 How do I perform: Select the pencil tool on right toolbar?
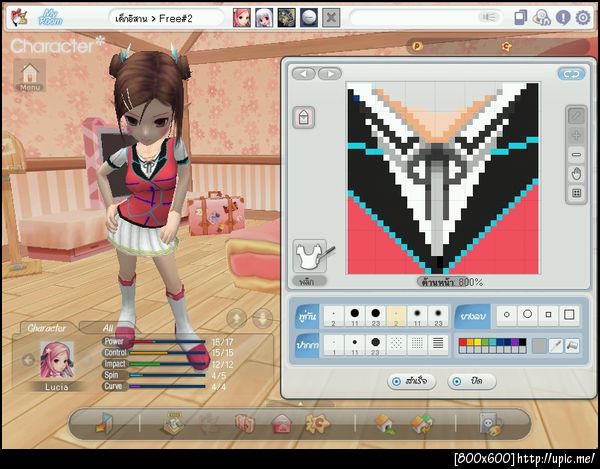click(577, 116)
